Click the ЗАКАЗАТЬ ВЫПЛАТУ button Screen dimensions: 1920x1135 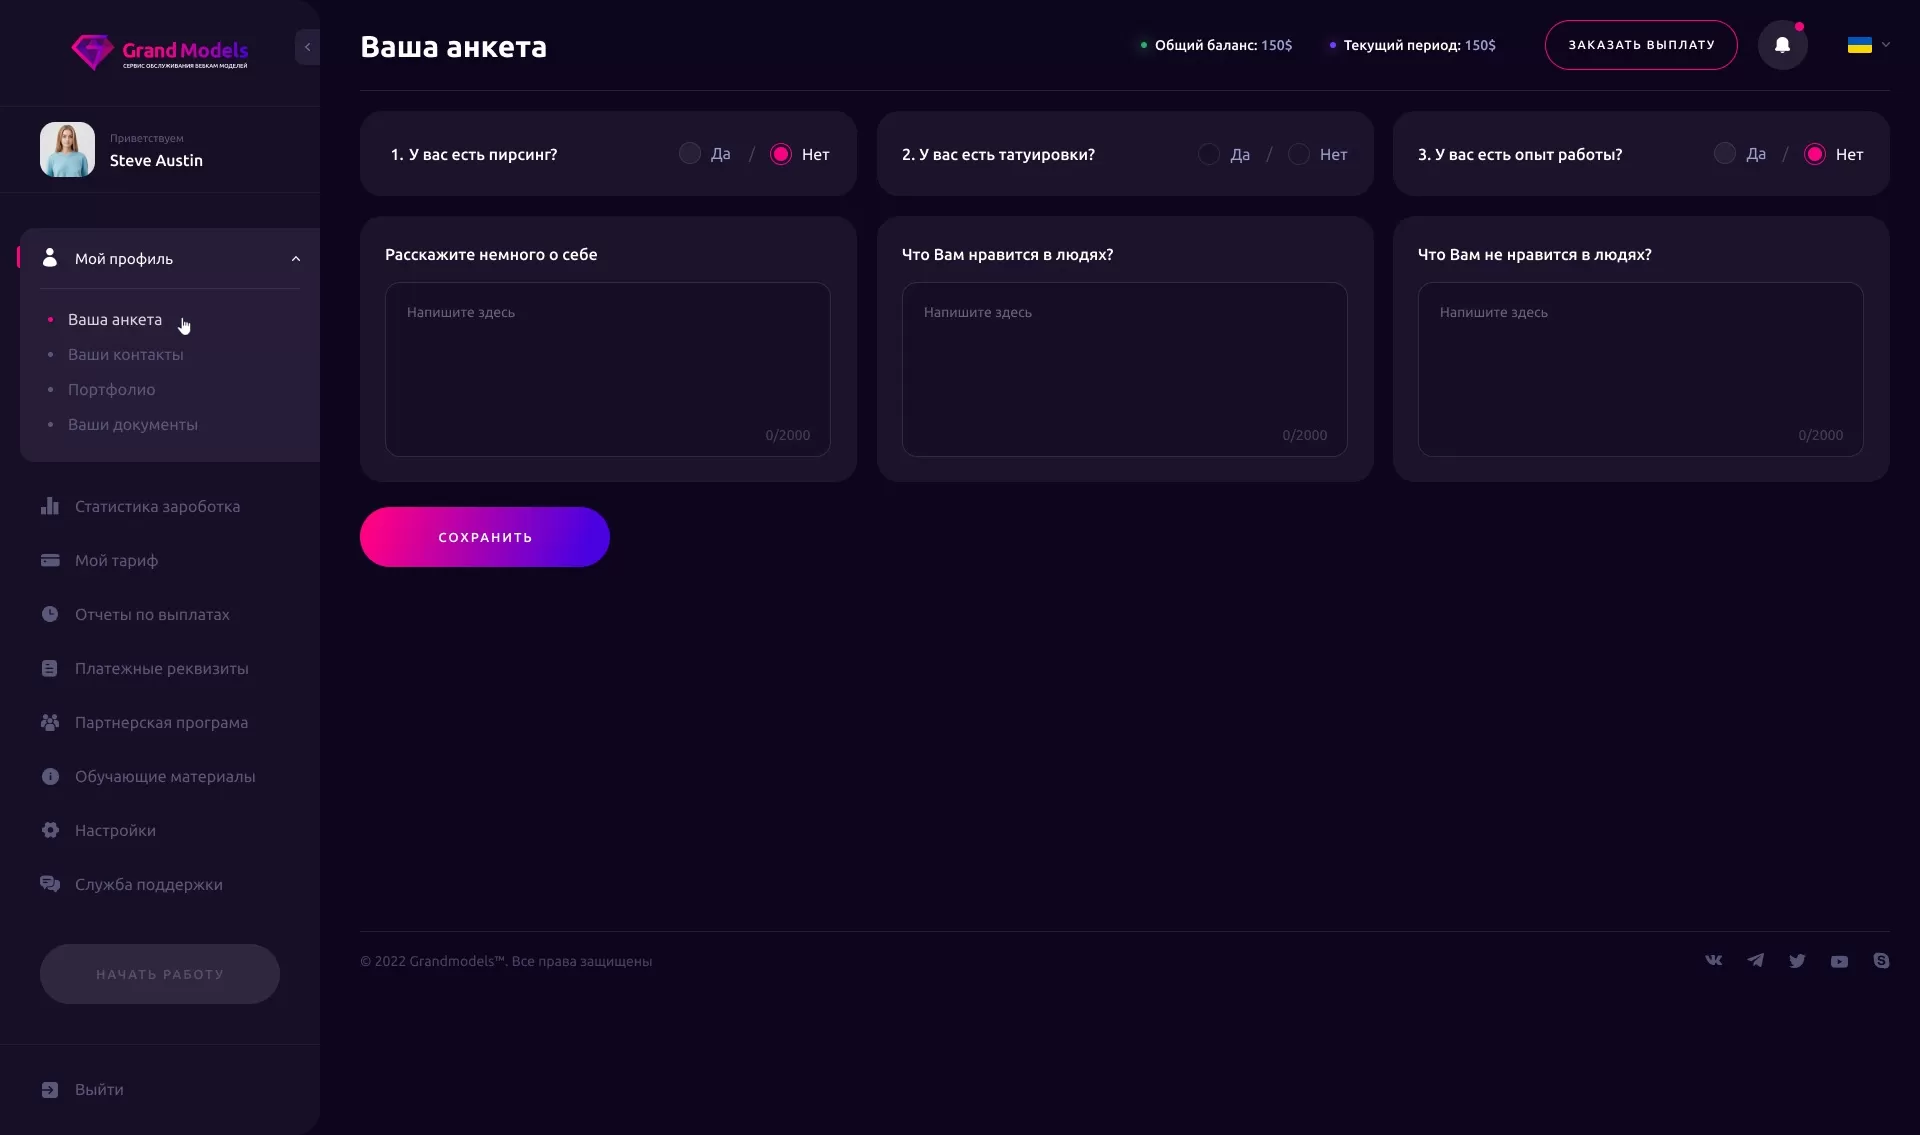(1641, 45)
